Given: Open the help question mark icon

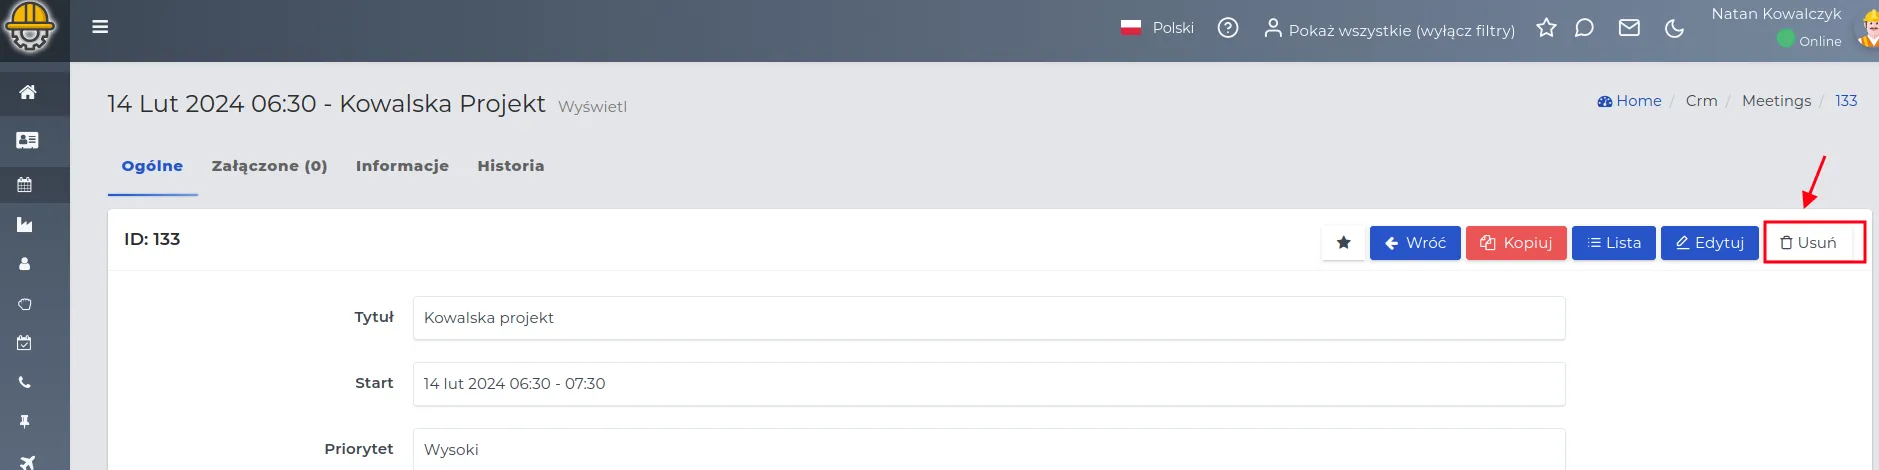Looking at the screenshot, I should click(x=1228, y=28).
